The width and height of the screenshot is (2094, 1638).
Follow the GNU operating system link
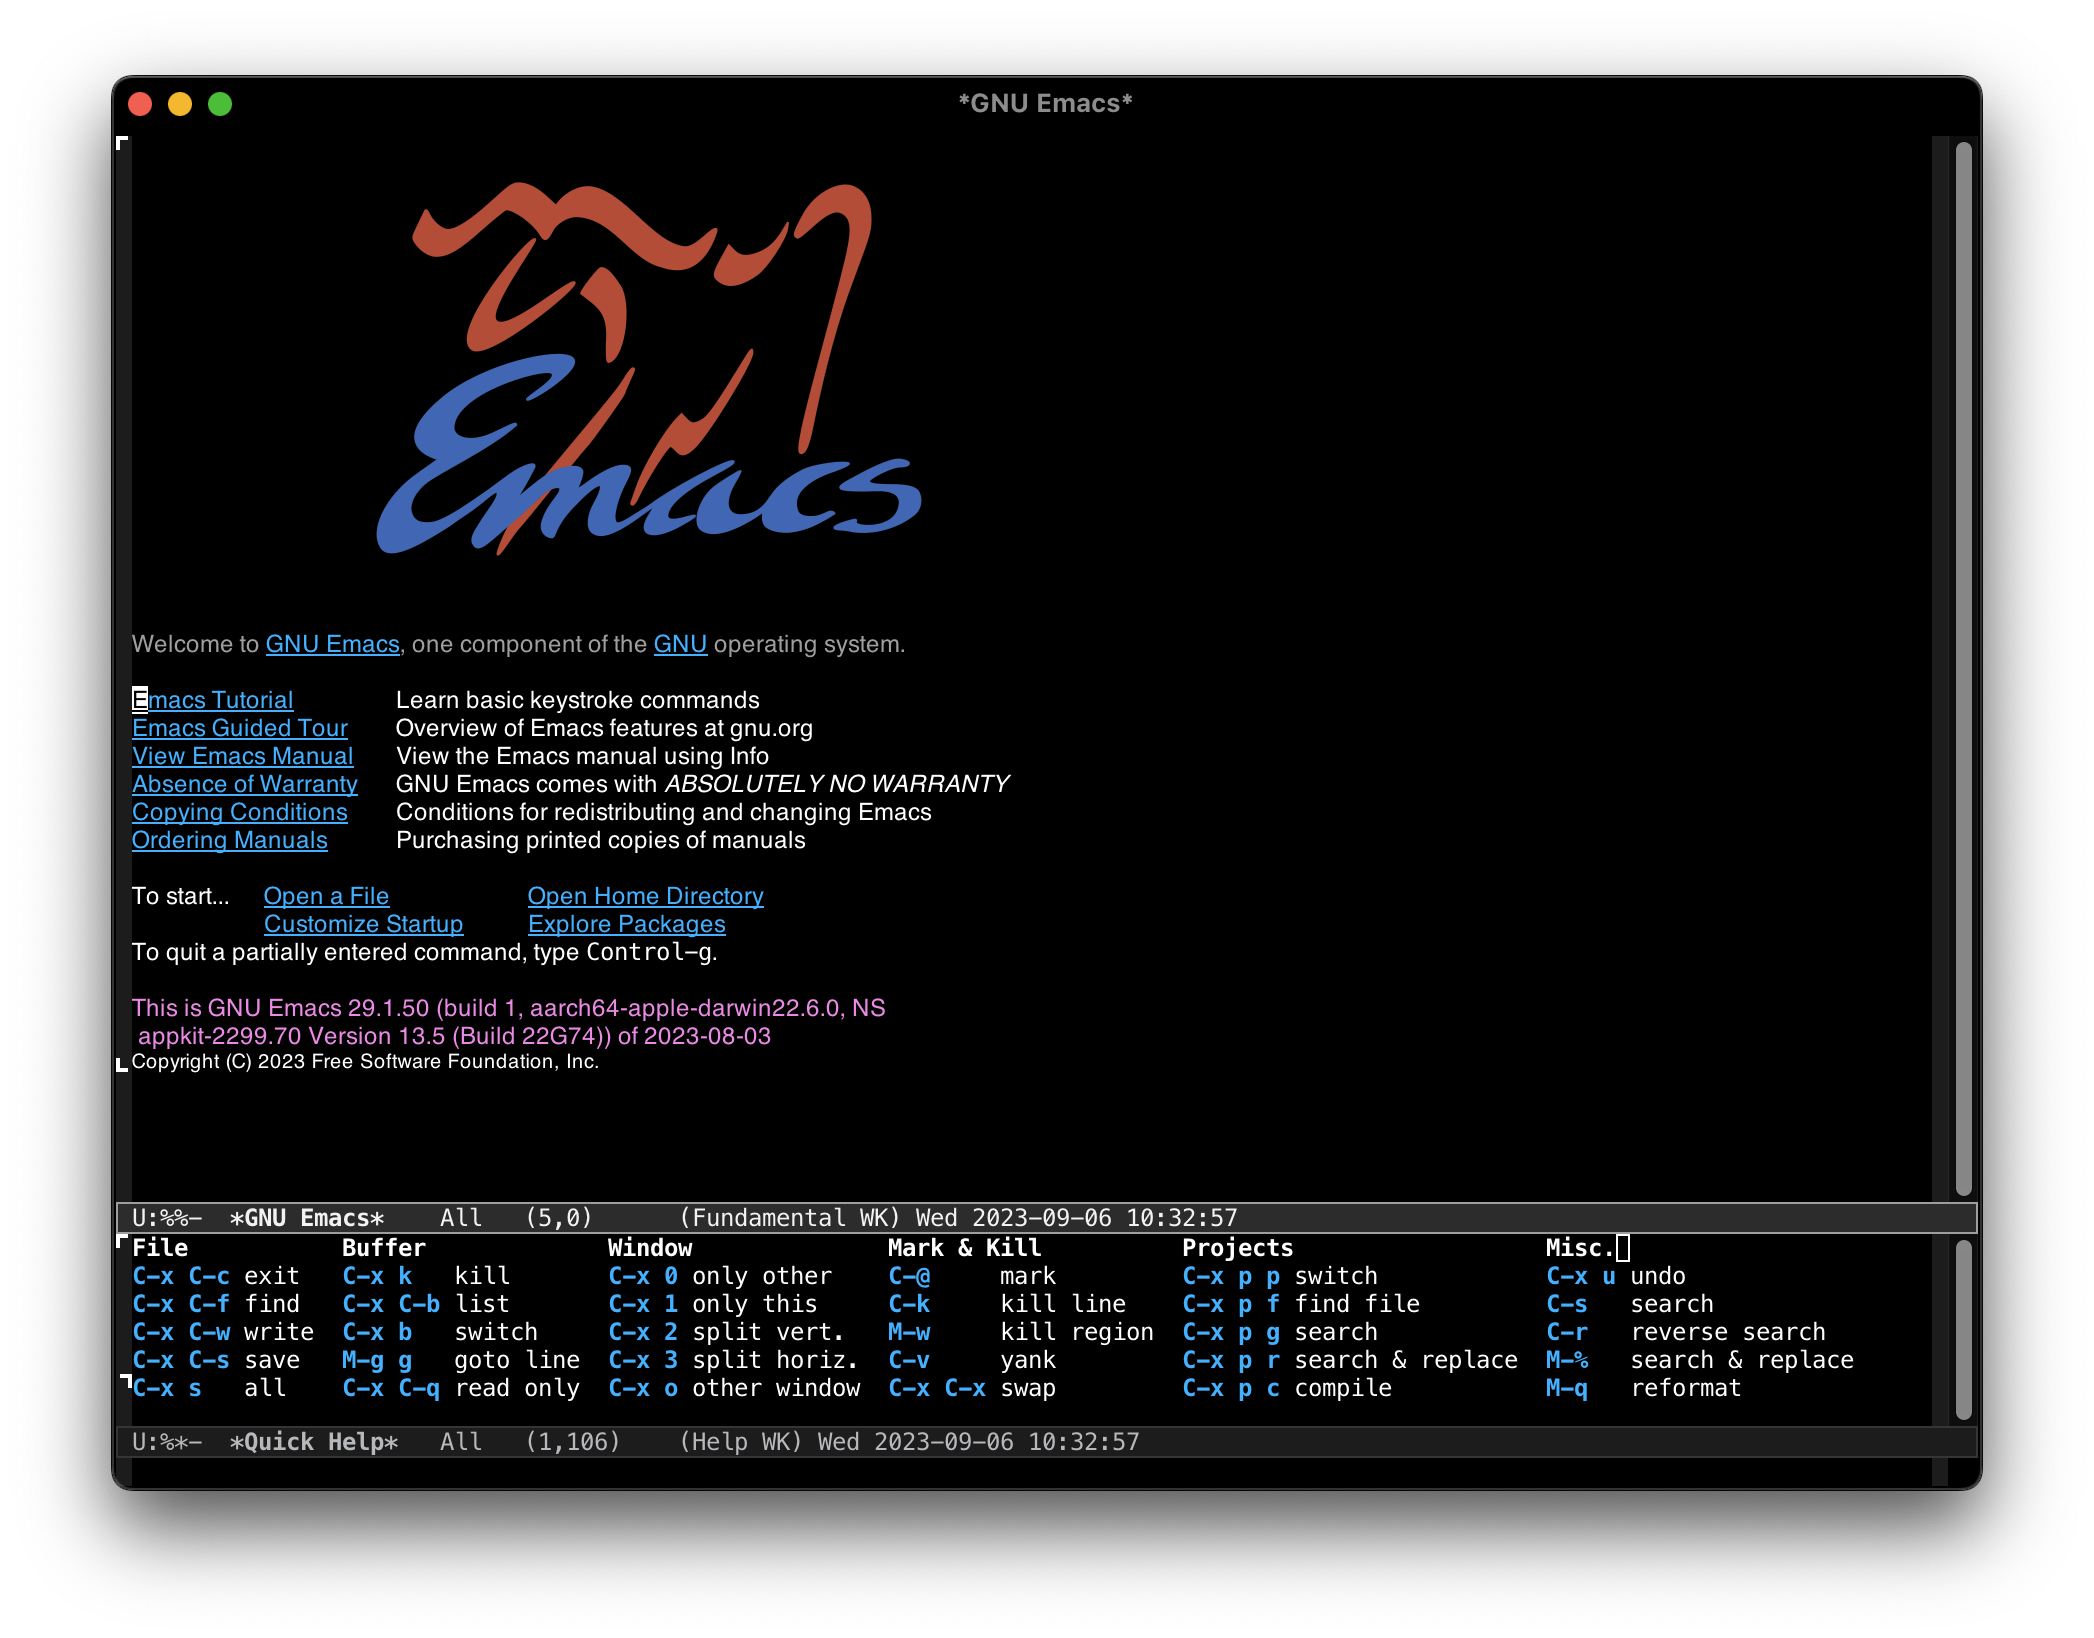tap(680, 644)
